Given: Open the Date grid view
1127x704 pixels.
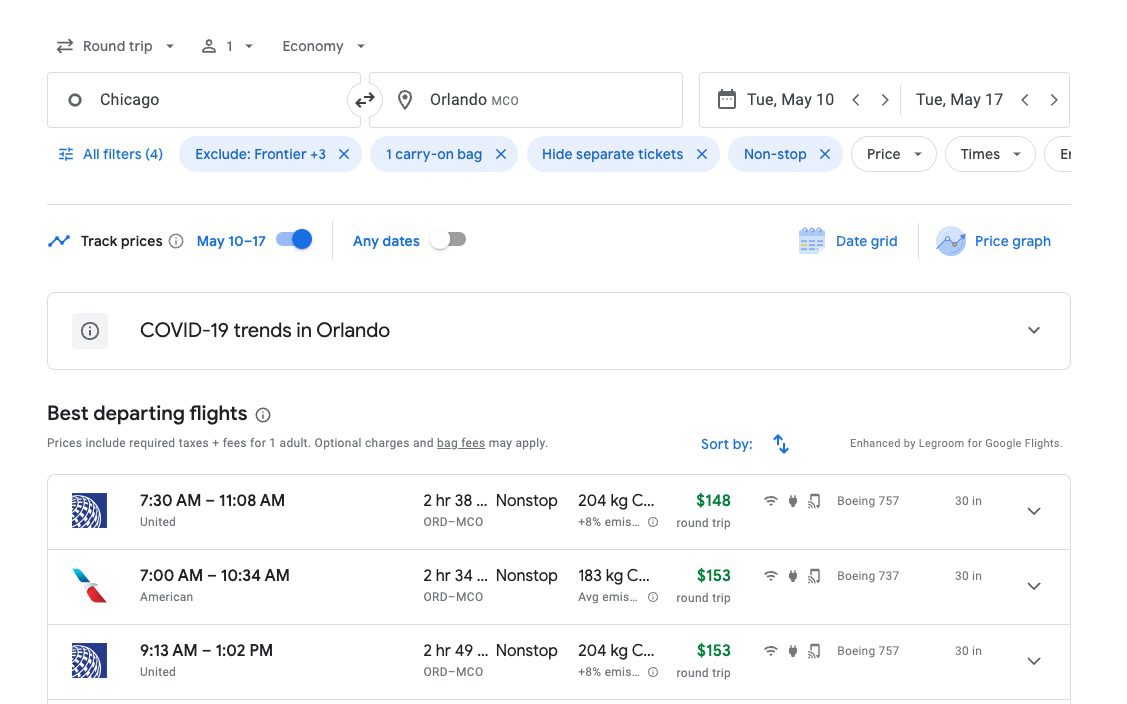Looking at the screenshot, I should coord(848,241).
